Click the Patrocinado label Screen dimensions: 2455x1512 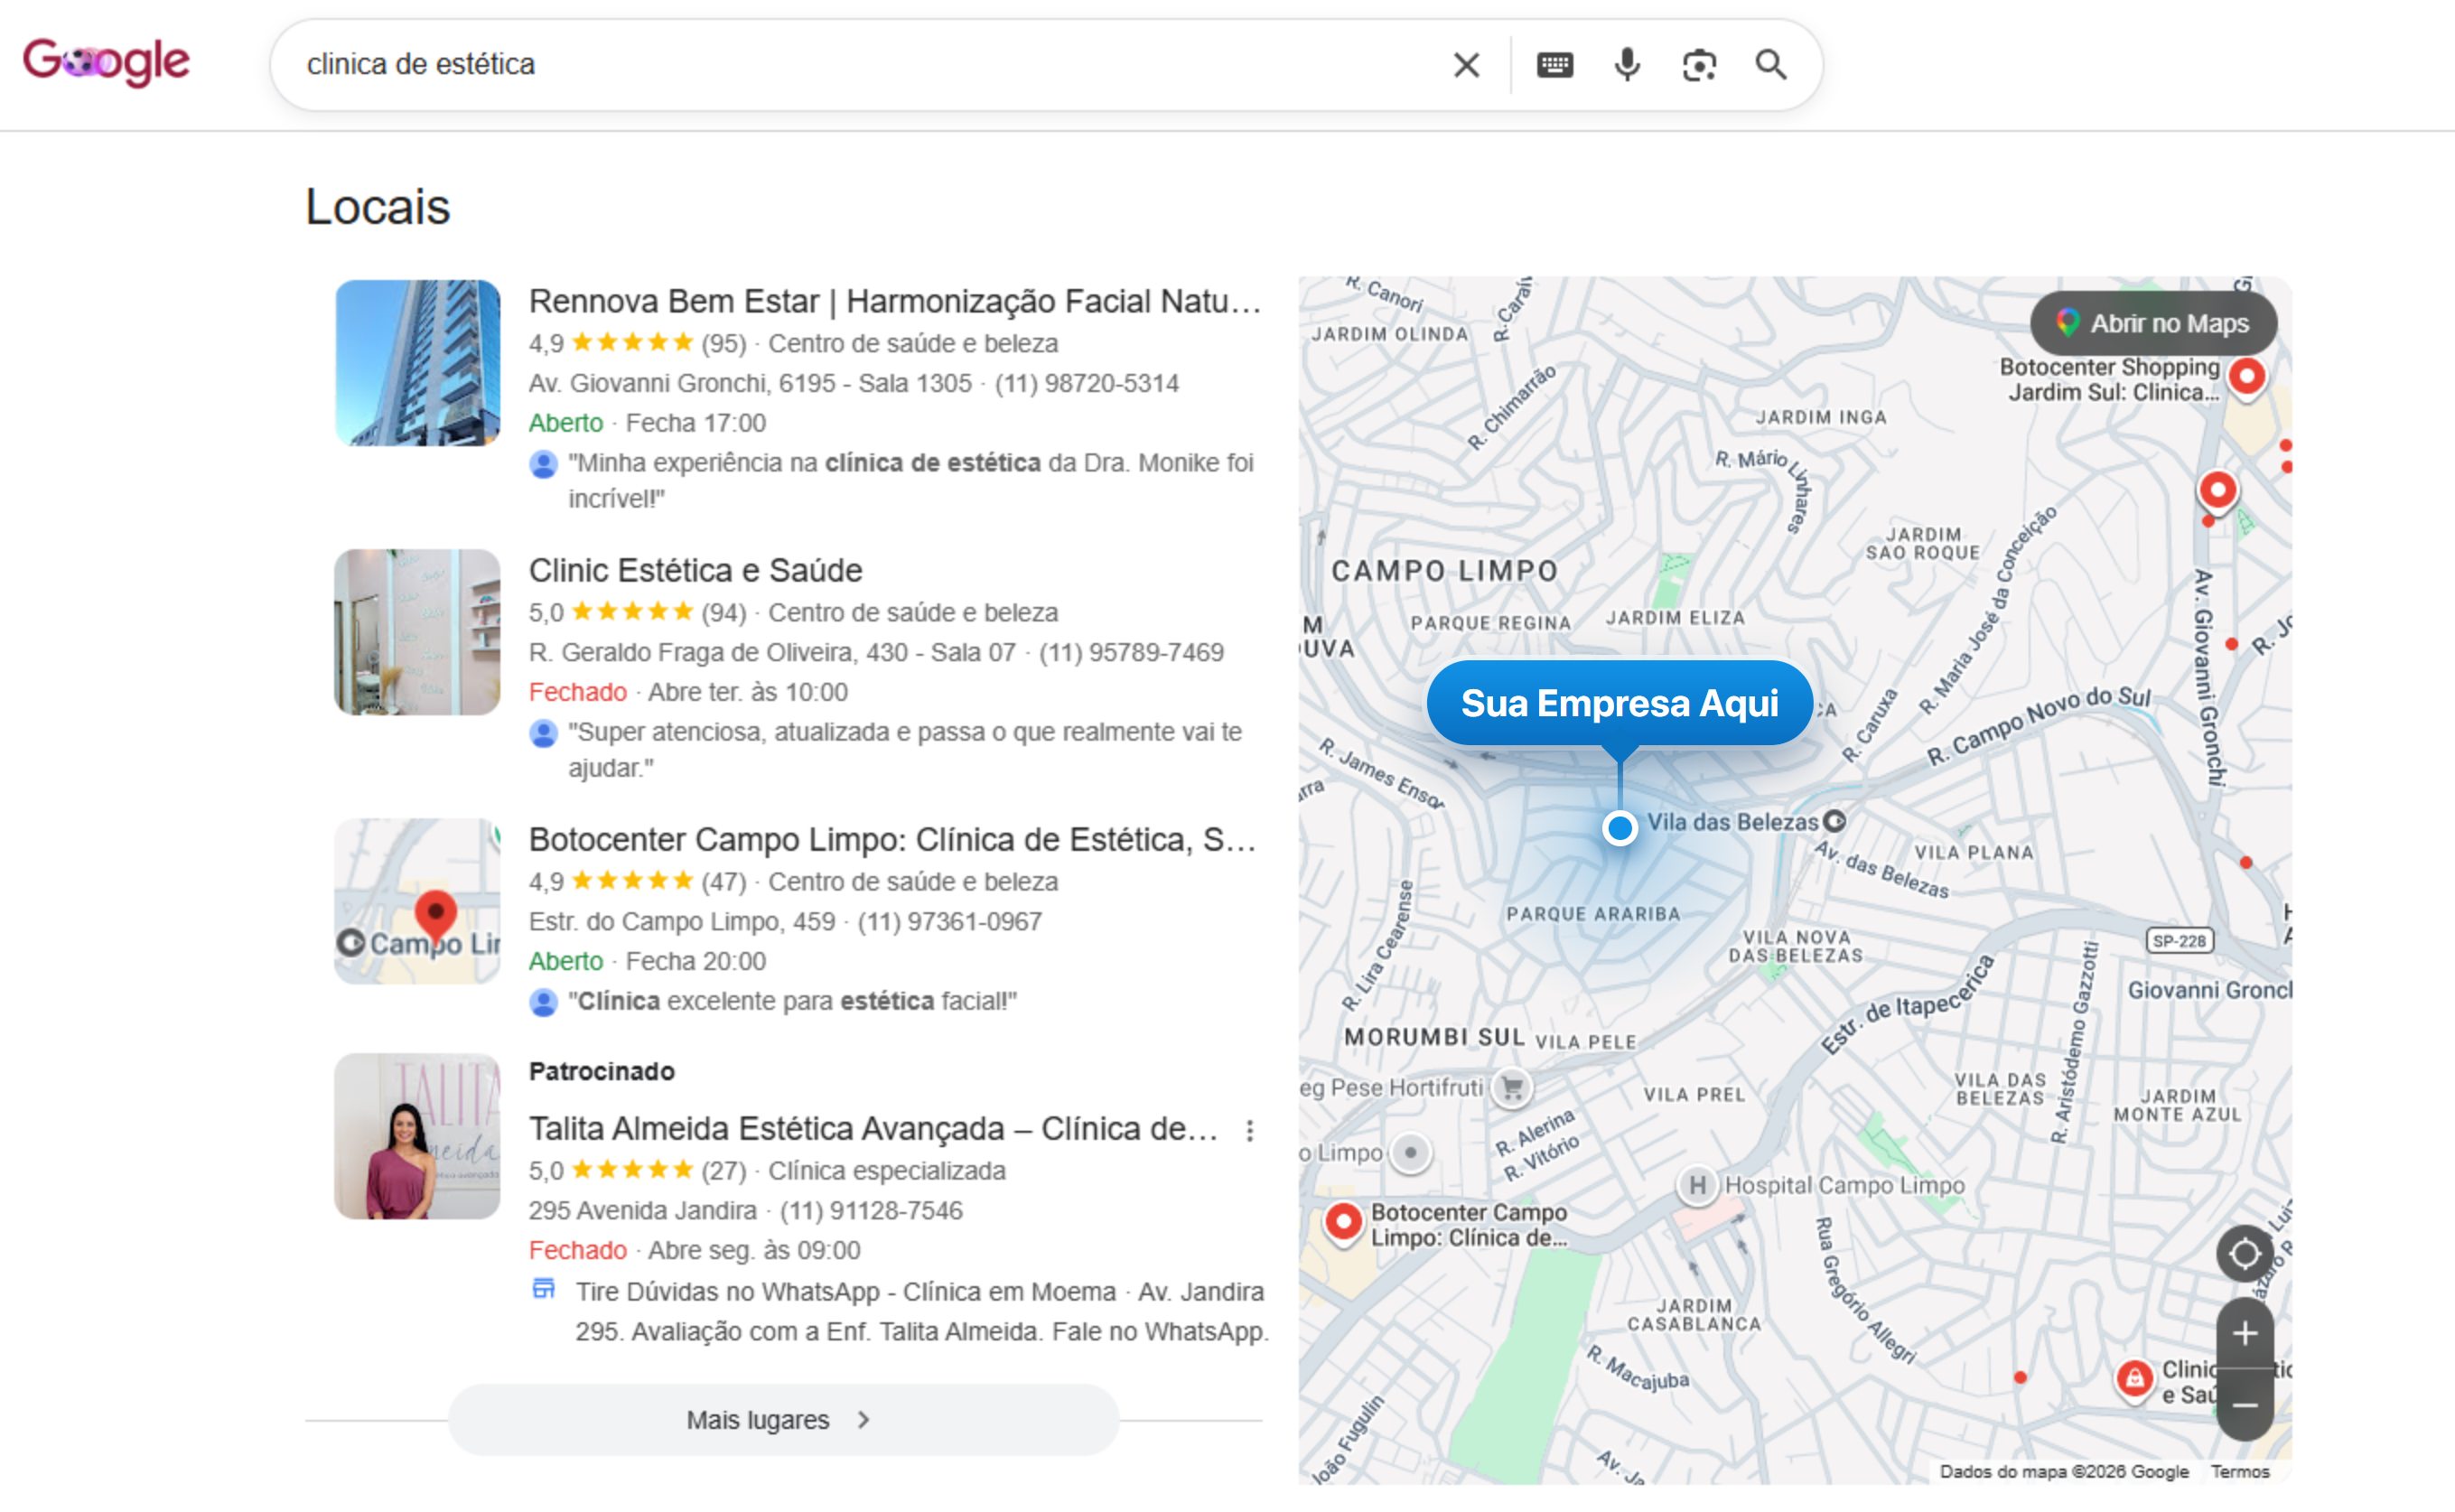point(601,1071)
